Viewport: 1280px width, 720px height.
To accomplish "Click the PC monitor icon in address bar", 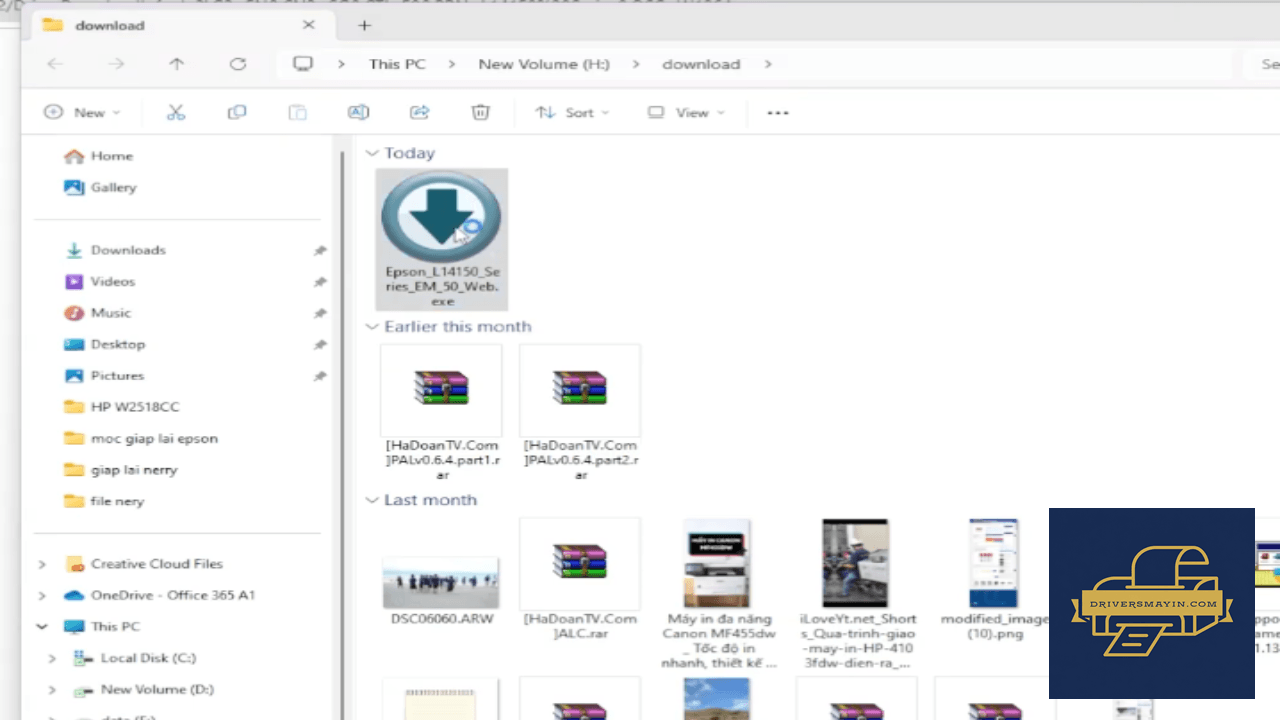I will coord(303,64).
